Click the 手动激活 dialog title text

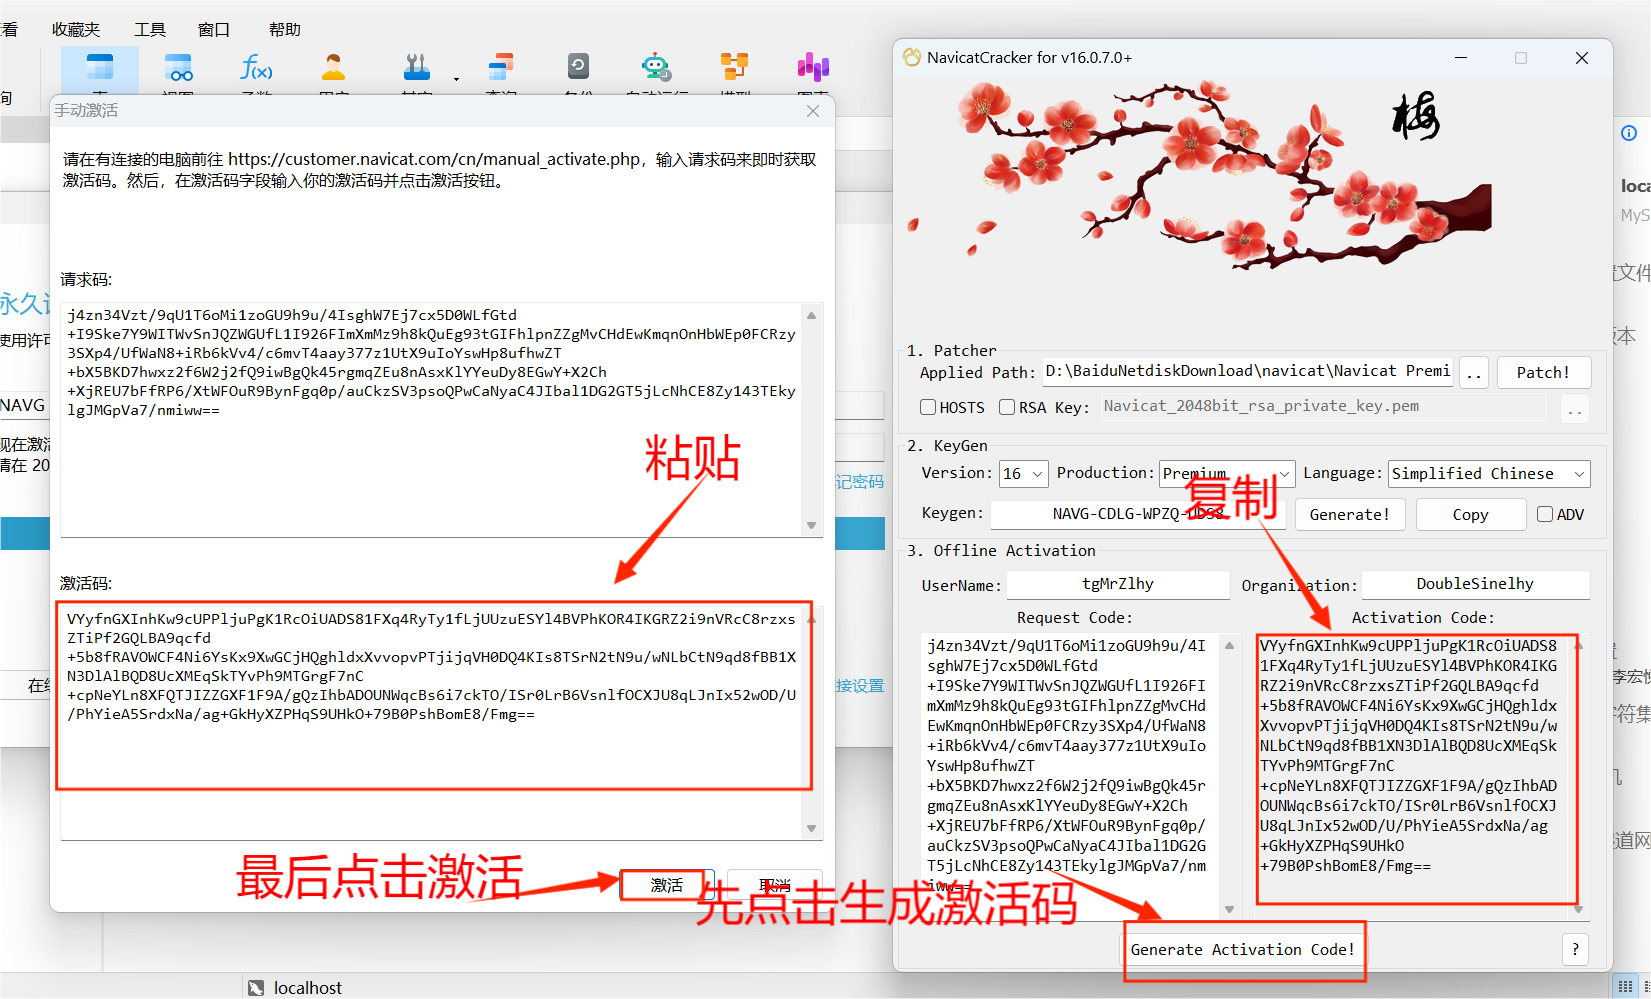[x=86, y=110]
